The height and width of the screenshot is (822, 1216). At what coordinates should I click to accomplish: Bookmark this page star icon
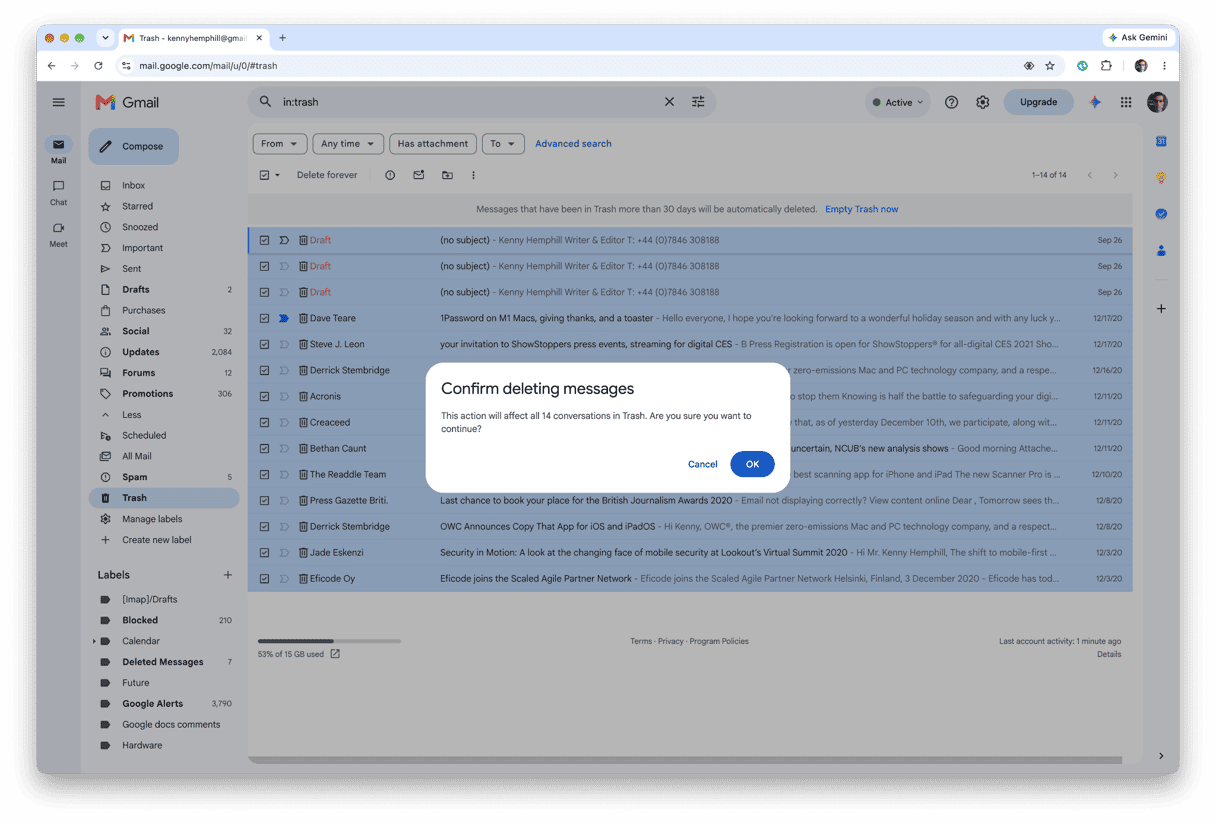[x=1050, y=65]
